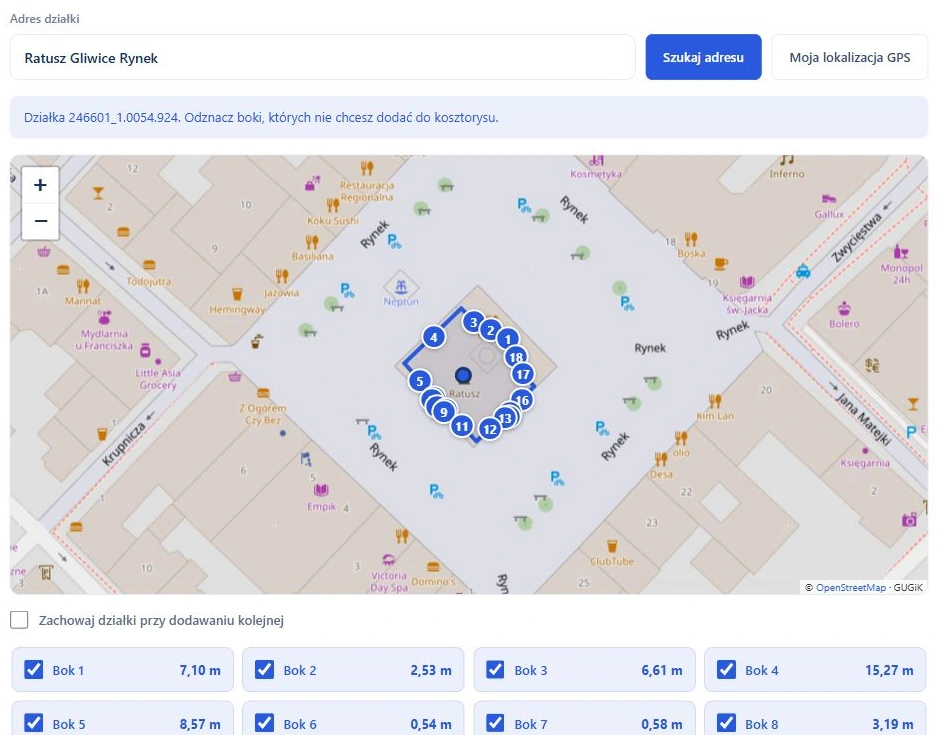This screenshot has width=940, height=735.
Task: Uncheck the Bok 4 side checkbox
Action: point(727,669)
